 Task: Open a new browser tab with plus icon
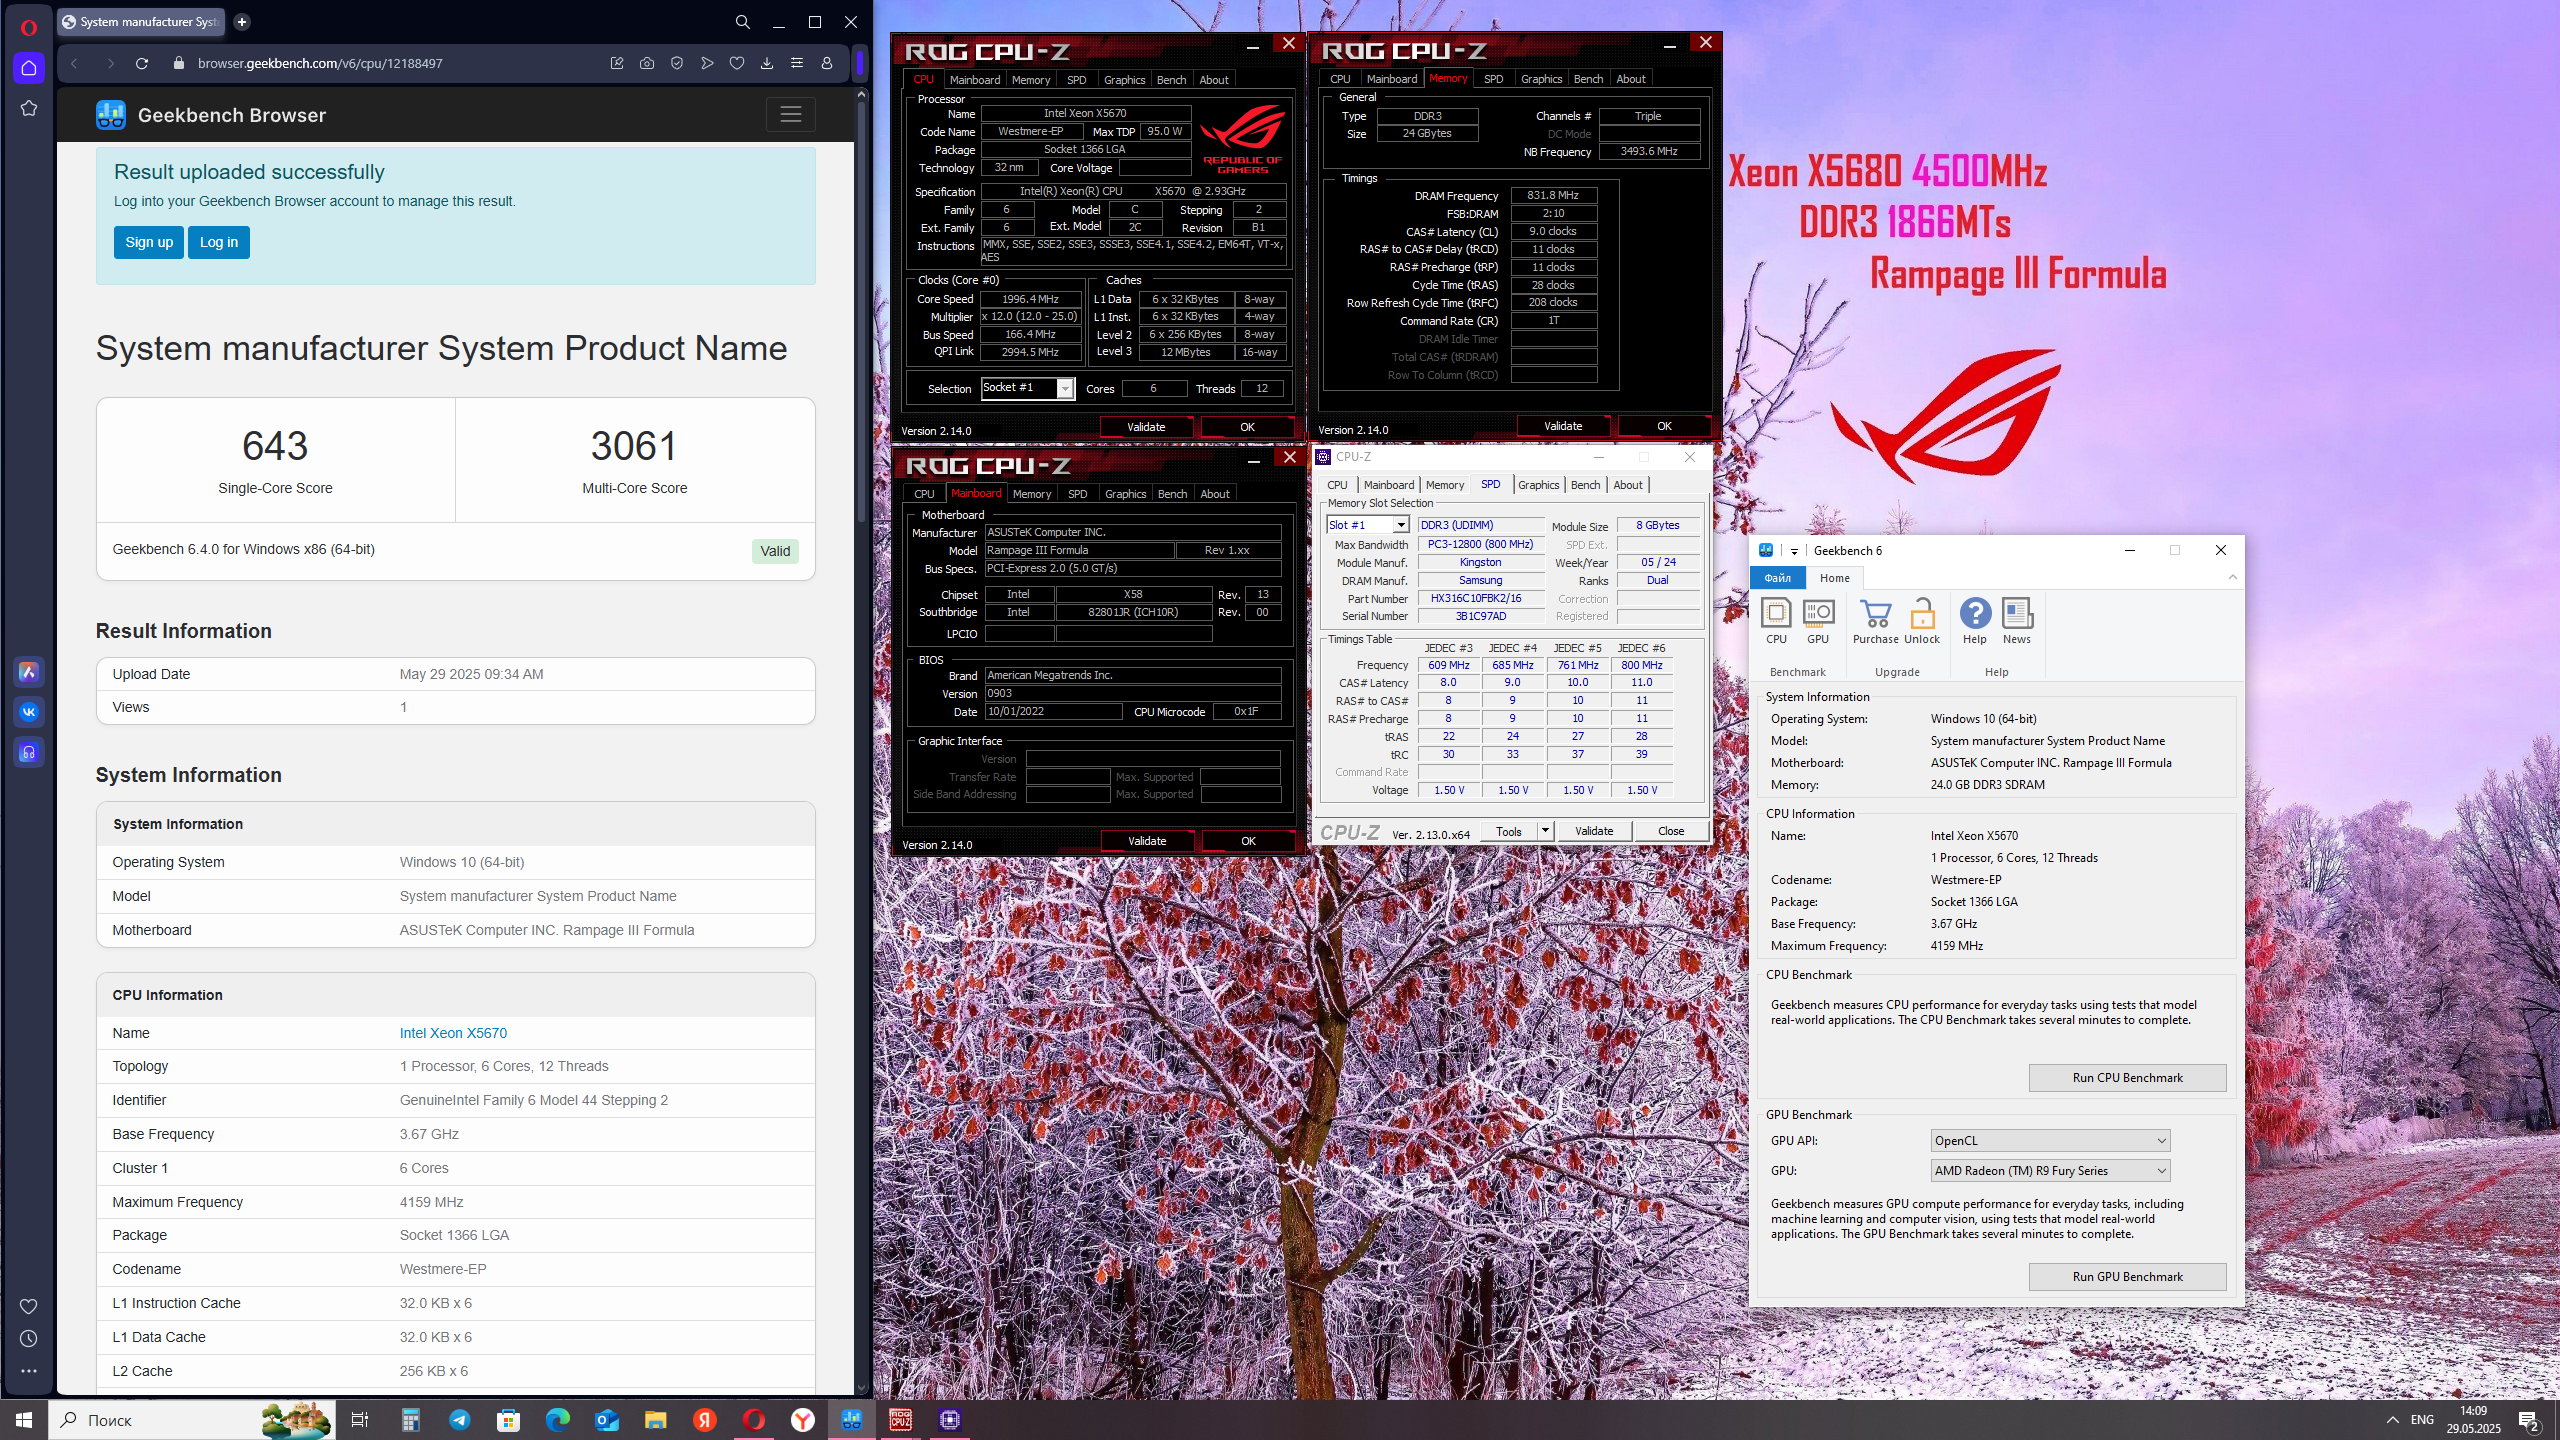tap(242, 22)
